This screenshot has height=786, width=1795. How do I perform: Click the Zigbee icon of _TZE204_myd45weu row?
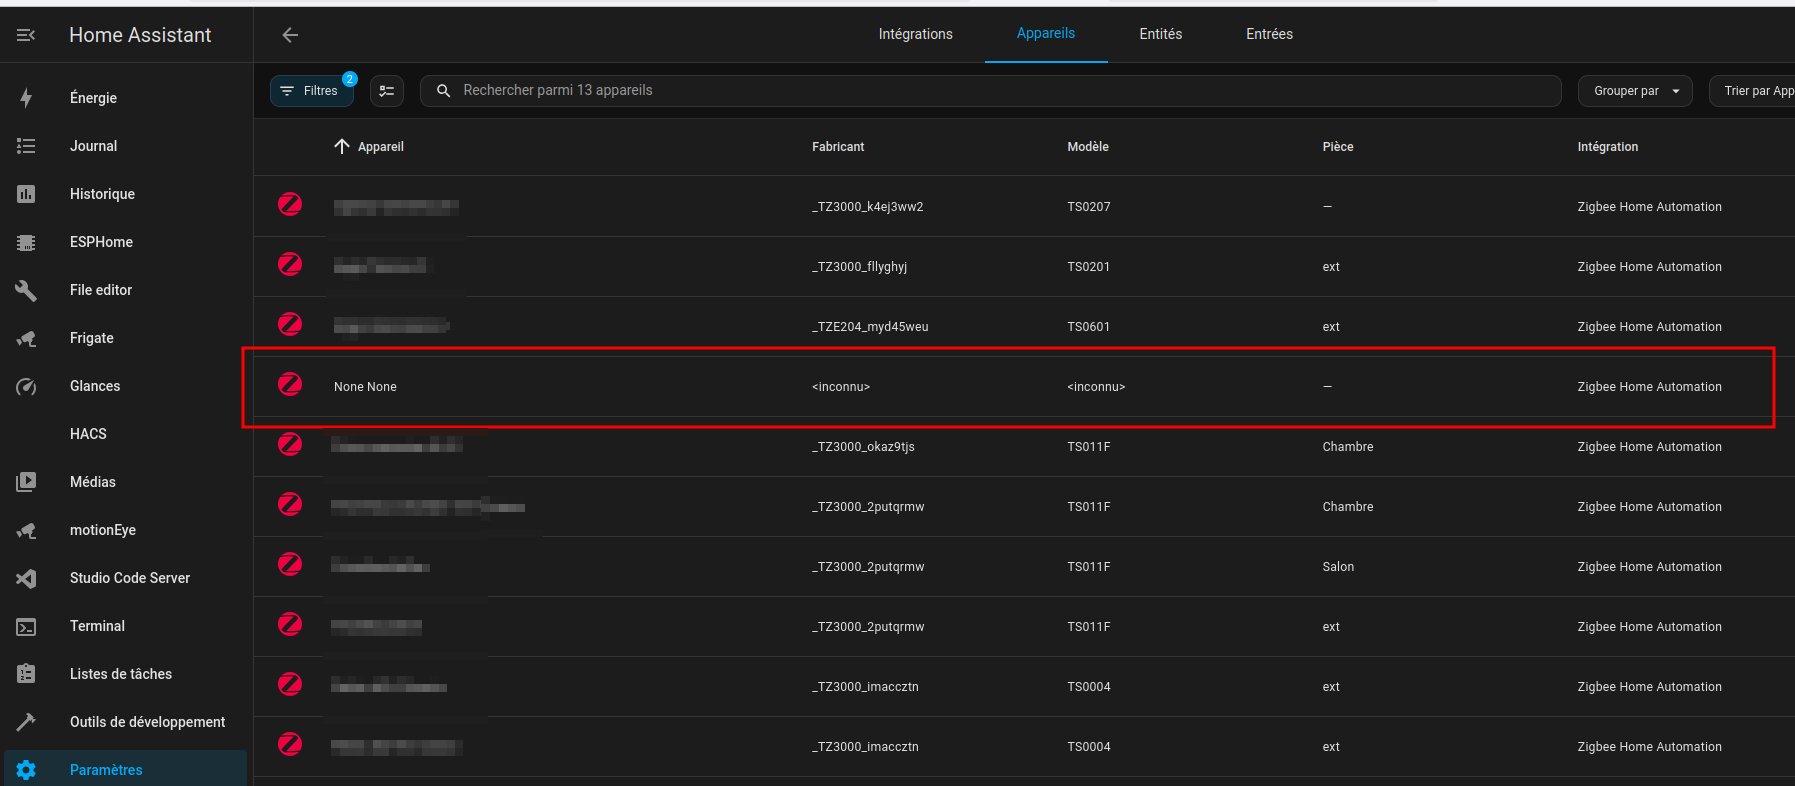[x=290, y=324]
